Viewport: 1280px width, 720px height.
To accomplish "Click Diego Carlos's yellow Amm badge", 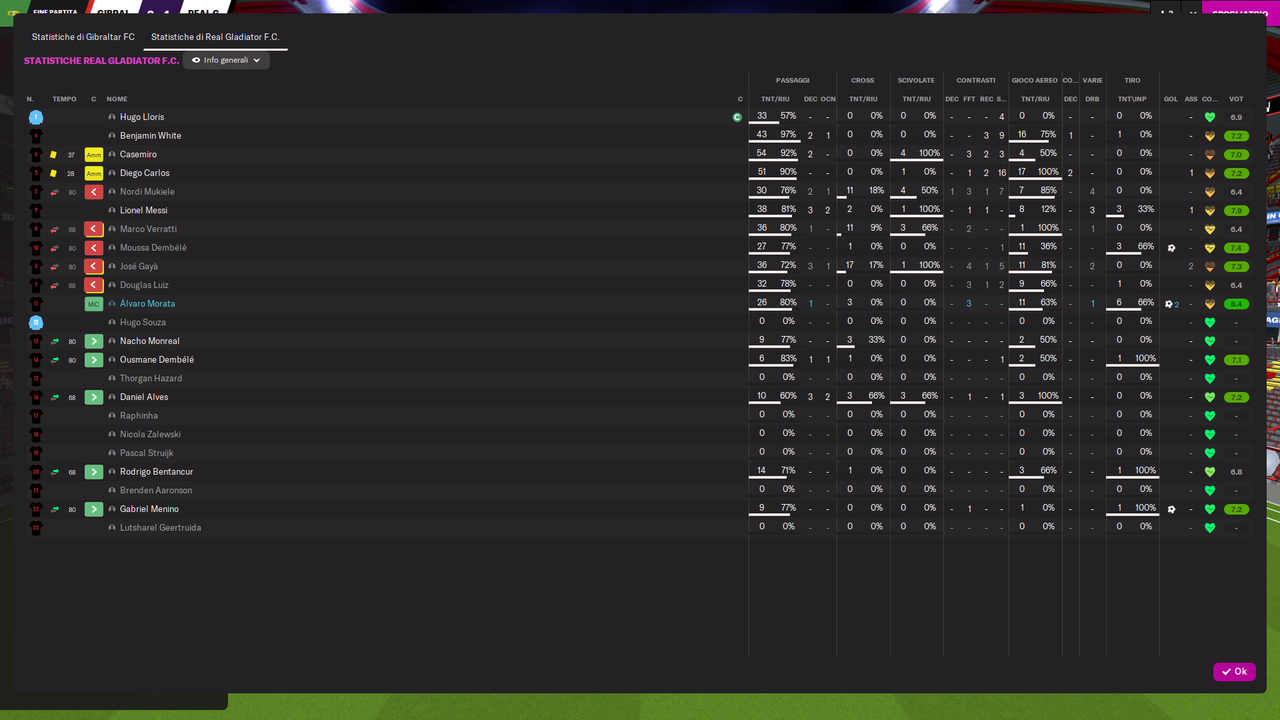I will [x=94, y=173].
